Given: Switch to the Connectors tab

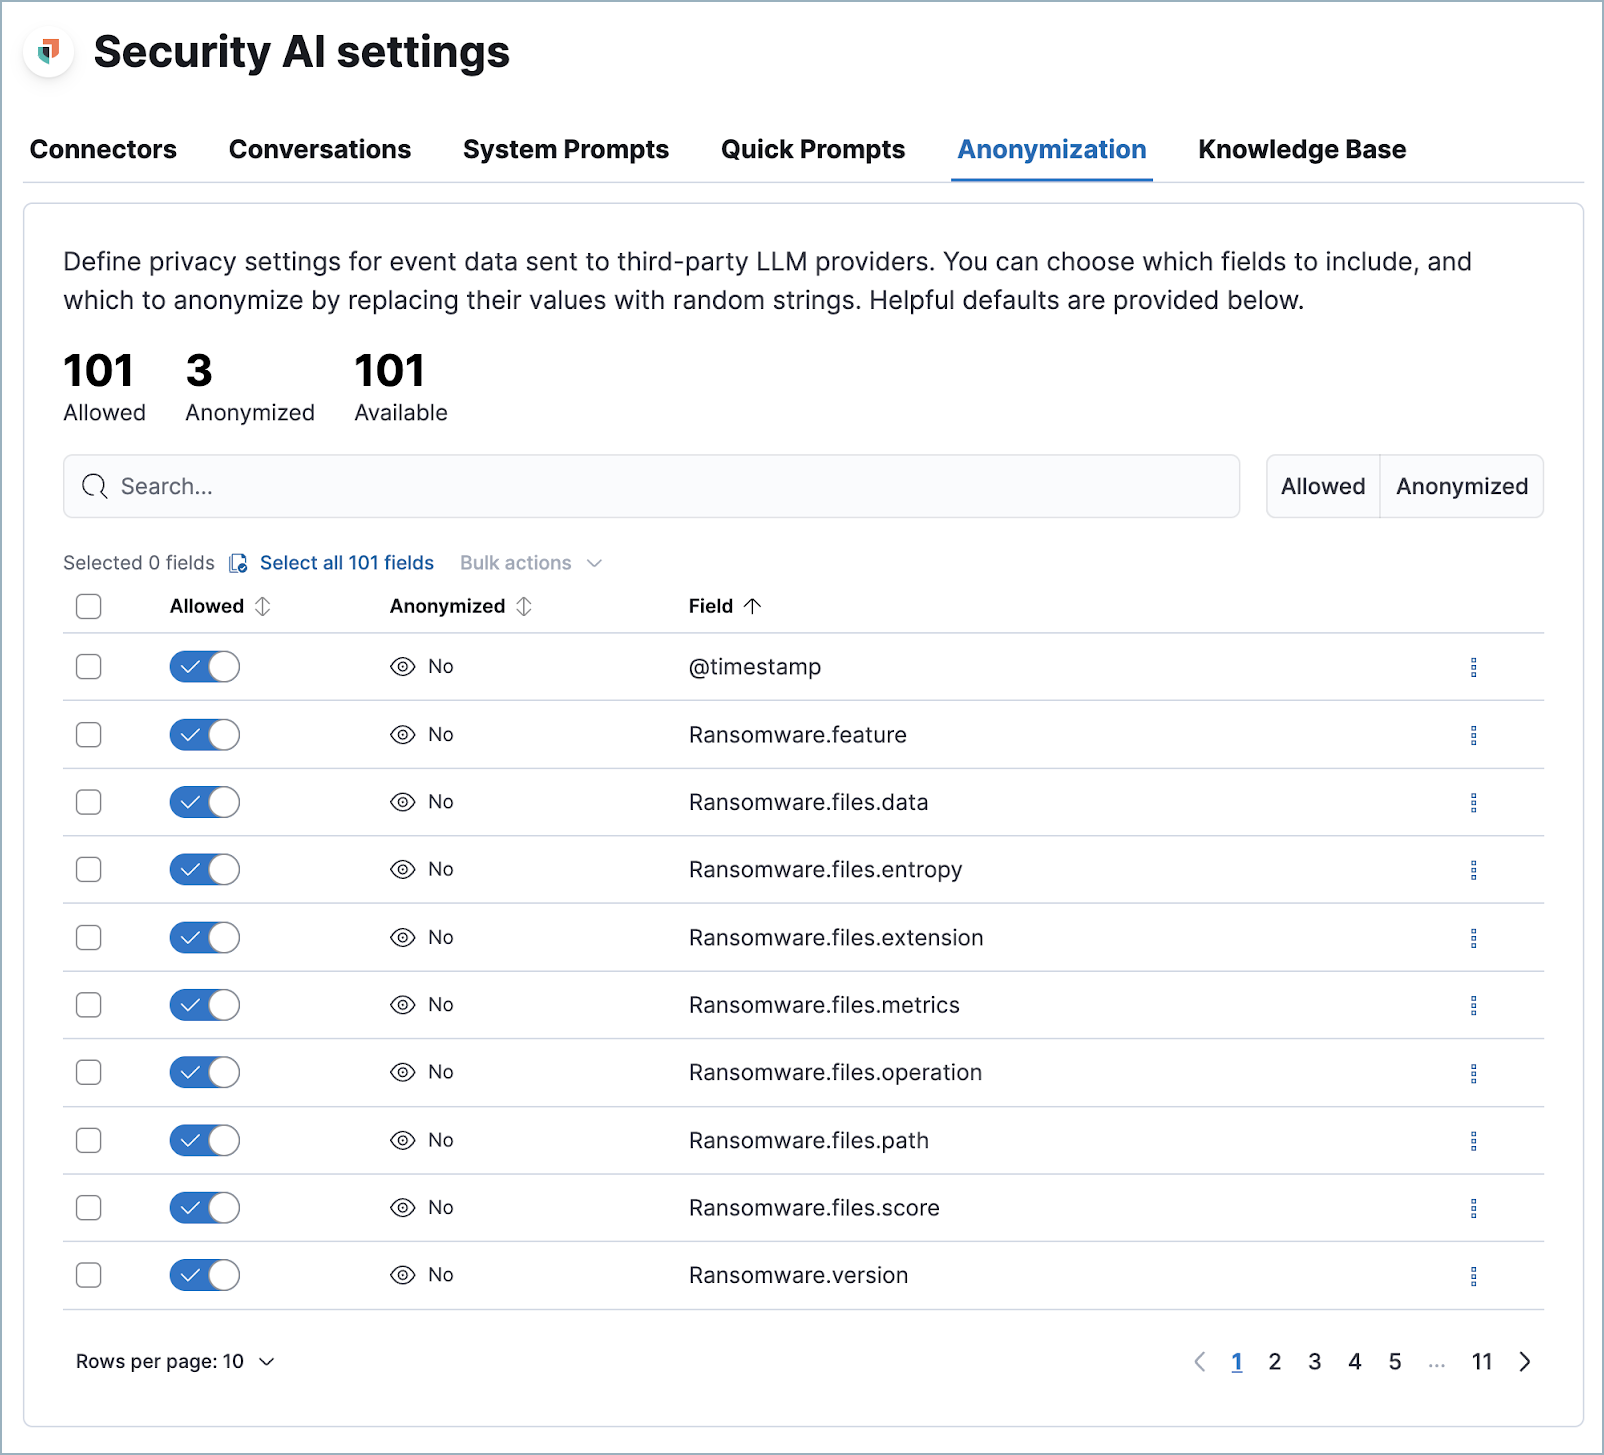Looking at the screenshot, I should tap(103, 149).
